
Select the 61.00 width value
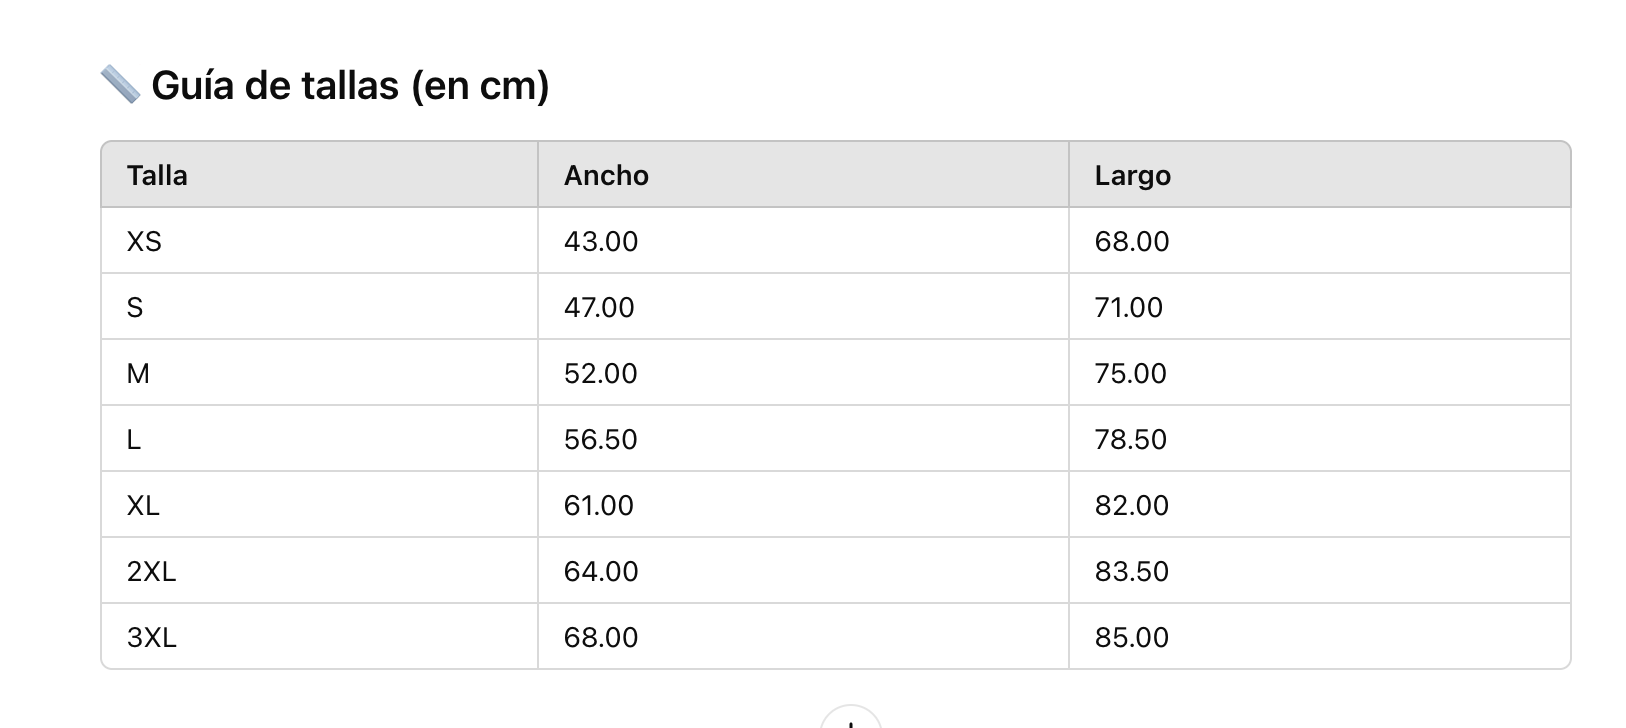point(598,505)
